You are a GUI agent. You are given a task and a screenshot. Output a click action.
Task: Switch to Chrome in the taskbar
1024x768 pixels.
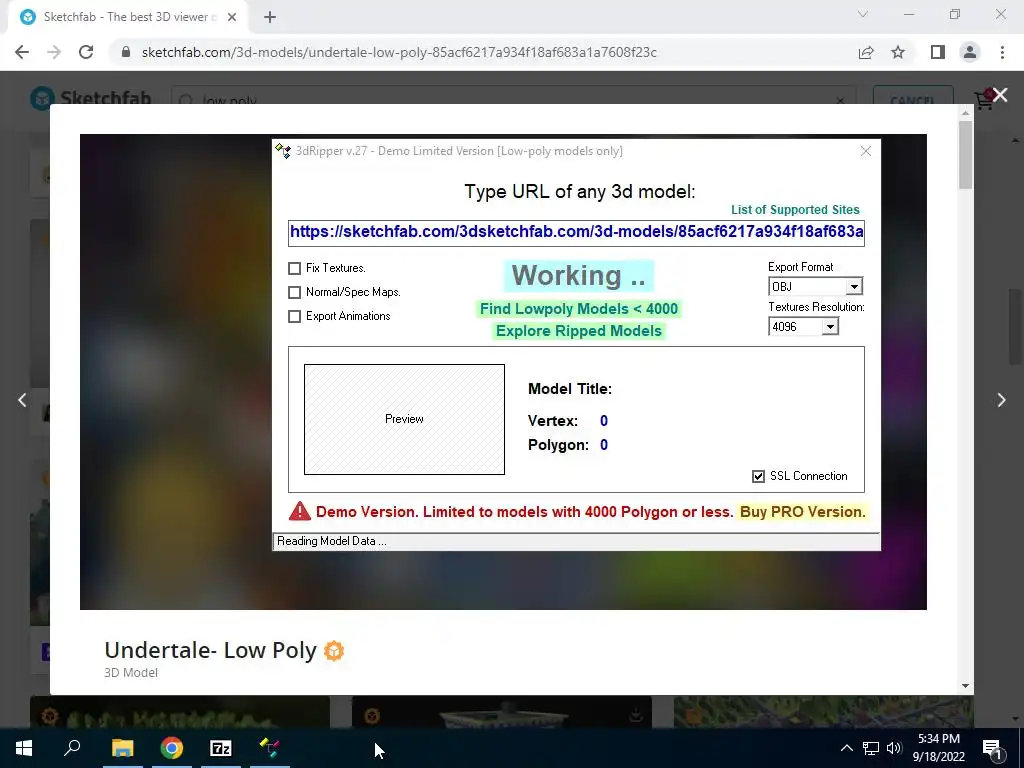click(172, 748)
